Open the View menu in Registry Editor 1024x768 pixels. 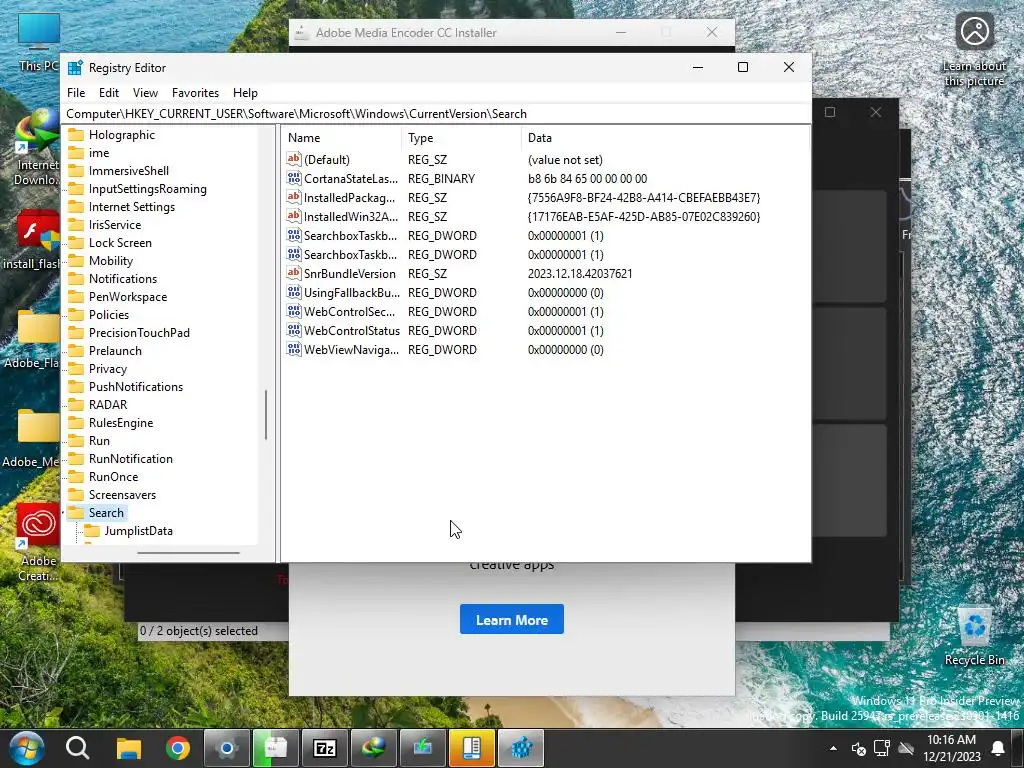coord(145,93)
